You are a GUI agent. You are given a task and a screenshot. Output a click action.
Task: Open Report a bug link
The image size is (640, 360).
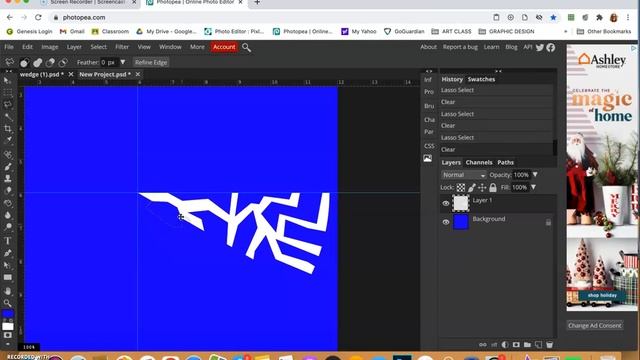[460, 47]
